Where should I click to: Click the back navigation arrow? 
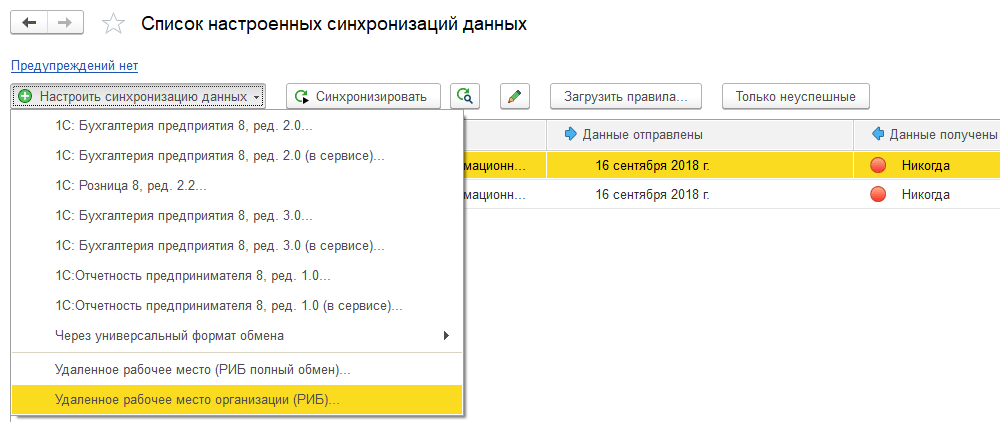pyautogui.click(x=29, y=22)
